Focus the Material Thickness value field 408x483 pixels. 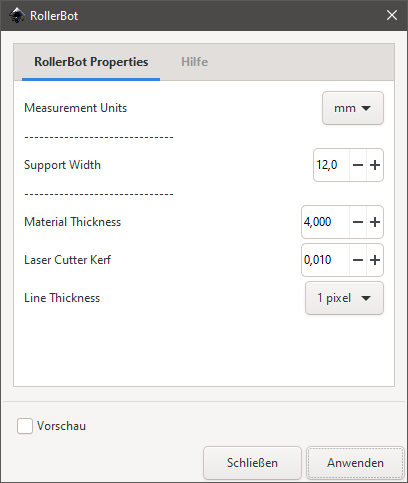[325, 222]
